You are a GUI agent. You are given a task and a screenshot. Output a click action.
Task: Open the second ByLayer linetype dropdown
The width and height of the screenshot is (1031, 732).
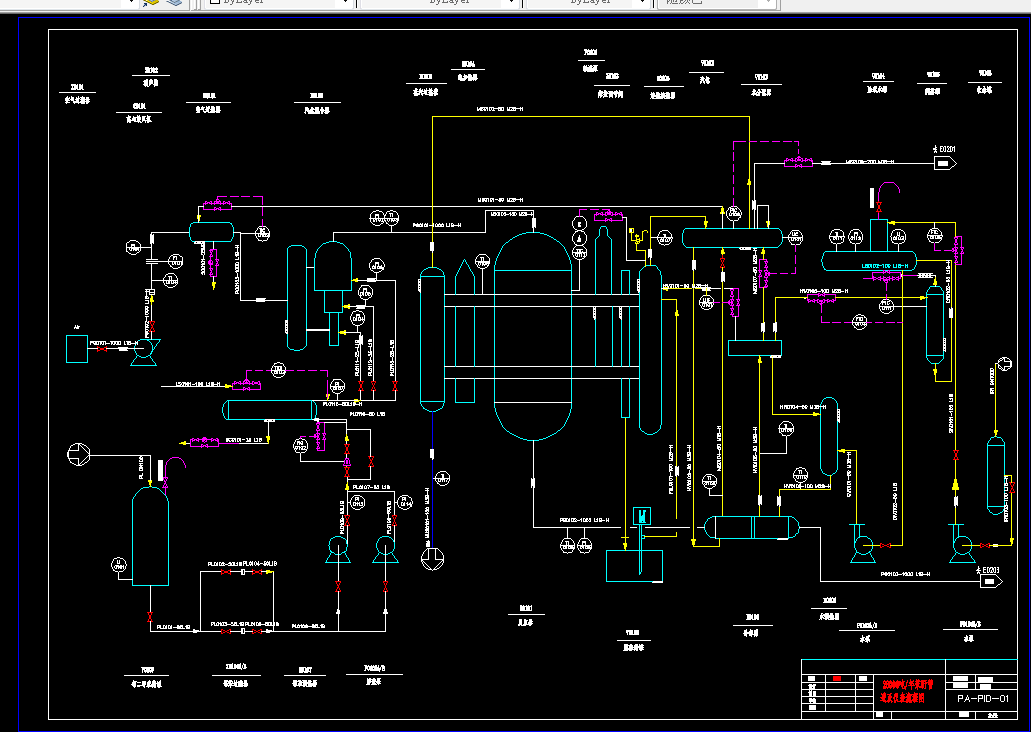(439, 3)
